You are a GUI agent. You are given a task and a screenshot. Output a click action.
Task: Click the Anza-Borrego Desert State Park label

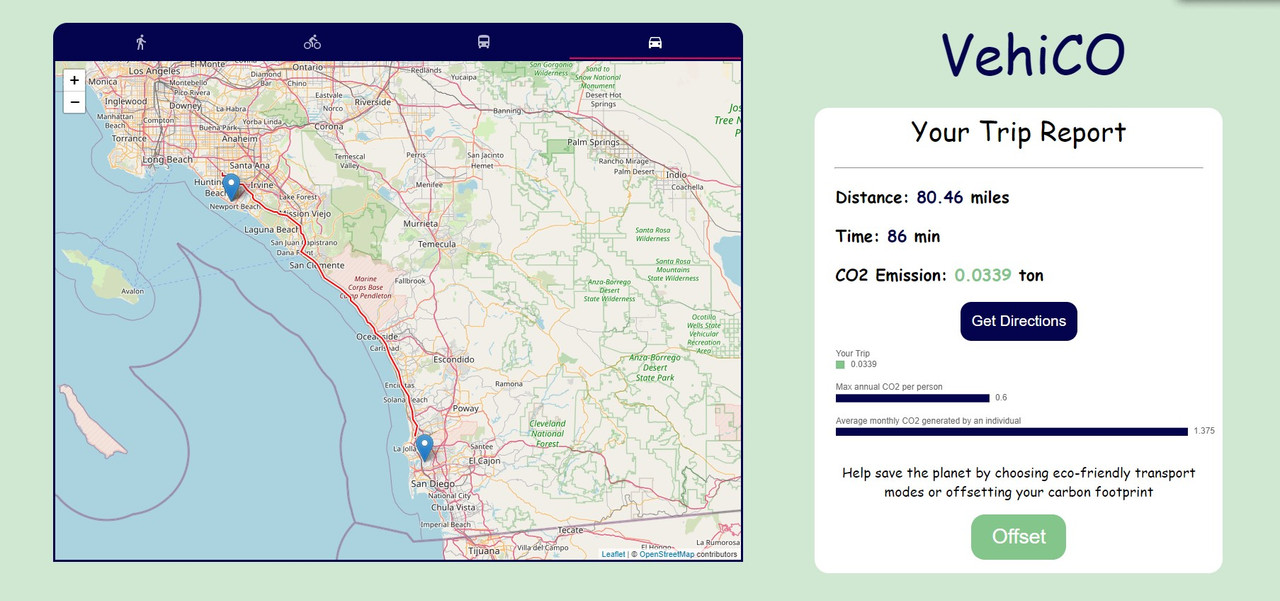pyautogui.click(x=655, y=367)
